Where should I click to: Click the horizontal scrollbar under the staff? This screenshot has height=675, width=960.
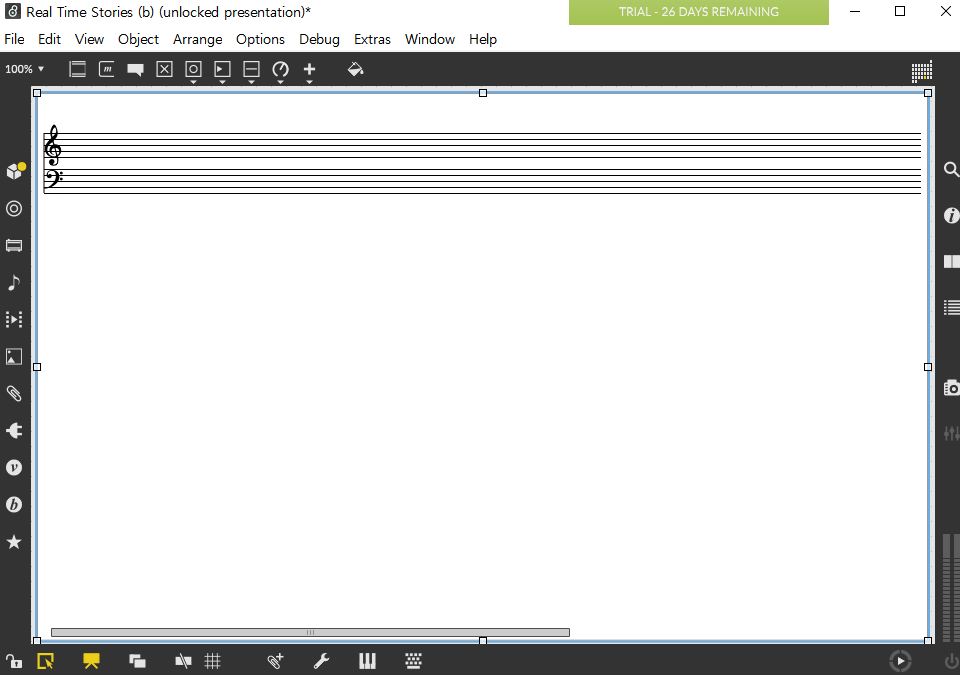coord(310,632)
